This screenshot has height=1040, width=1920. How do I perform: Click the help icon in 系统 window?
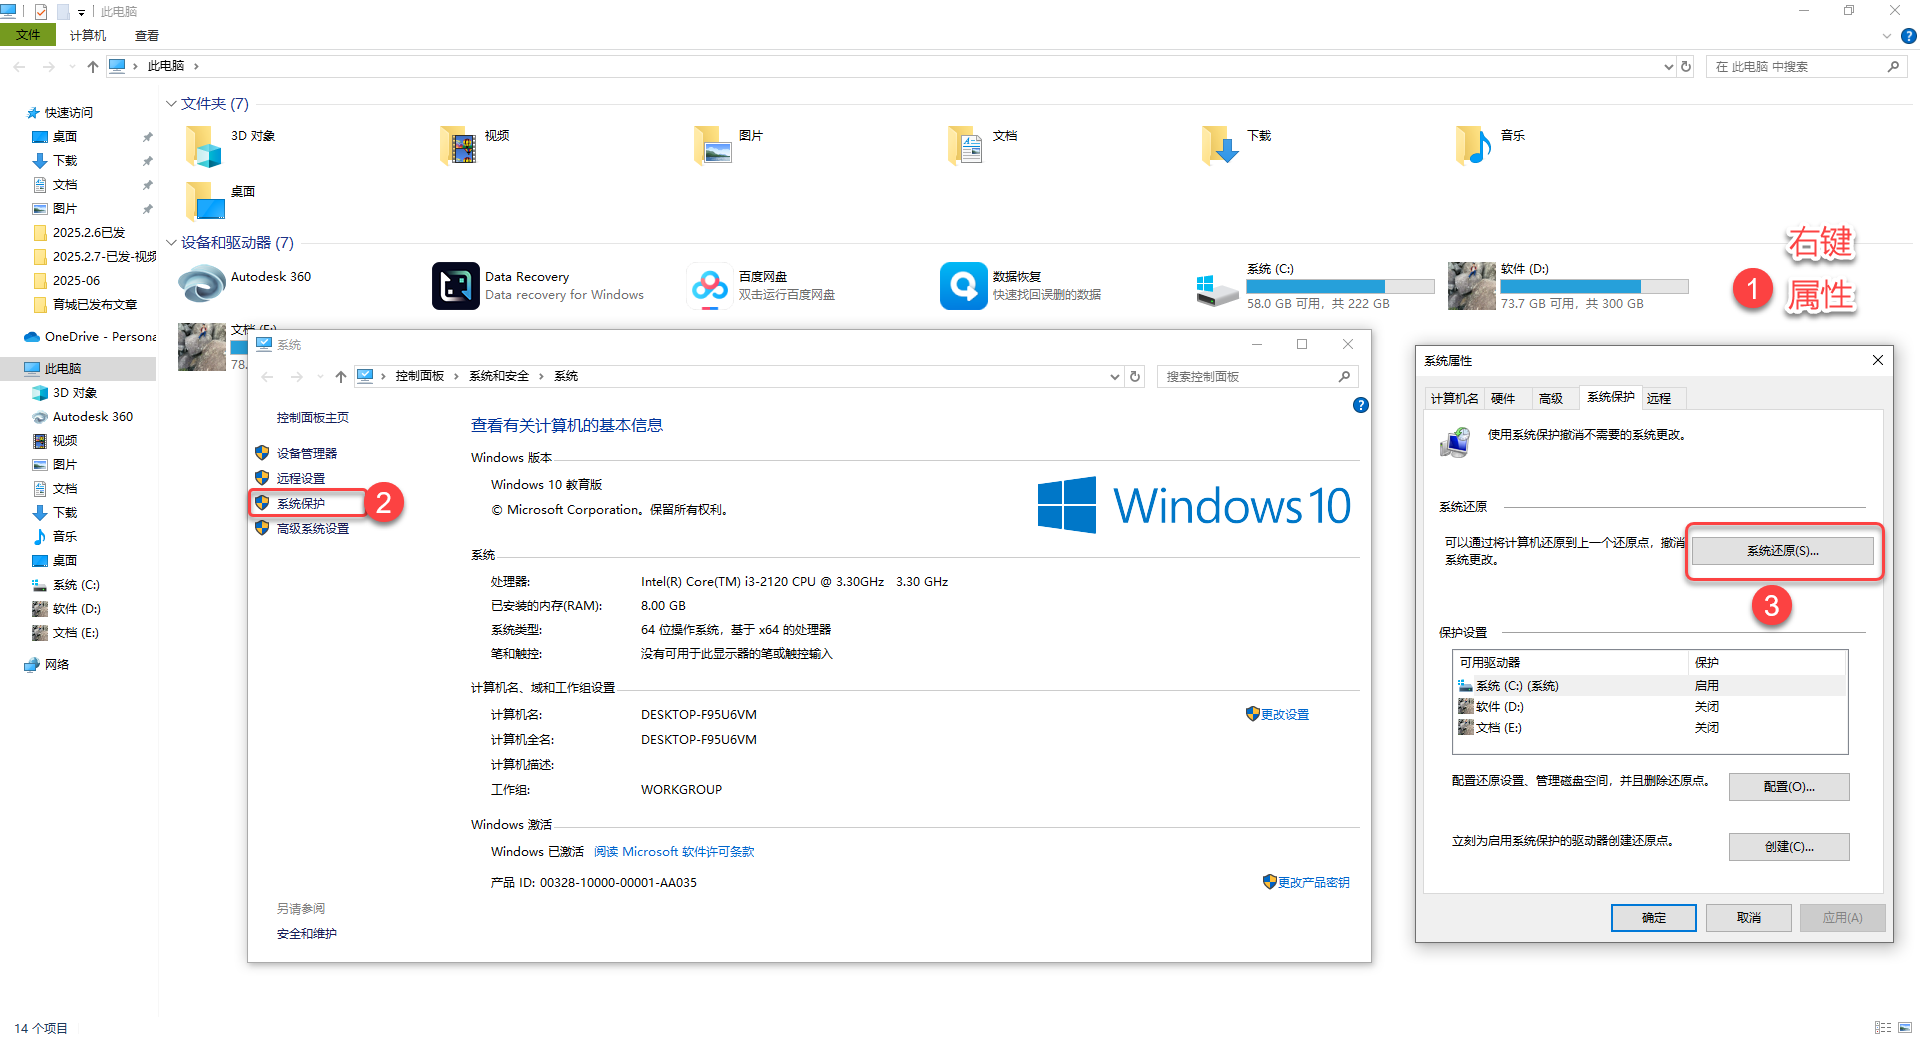click(1360, 405)
